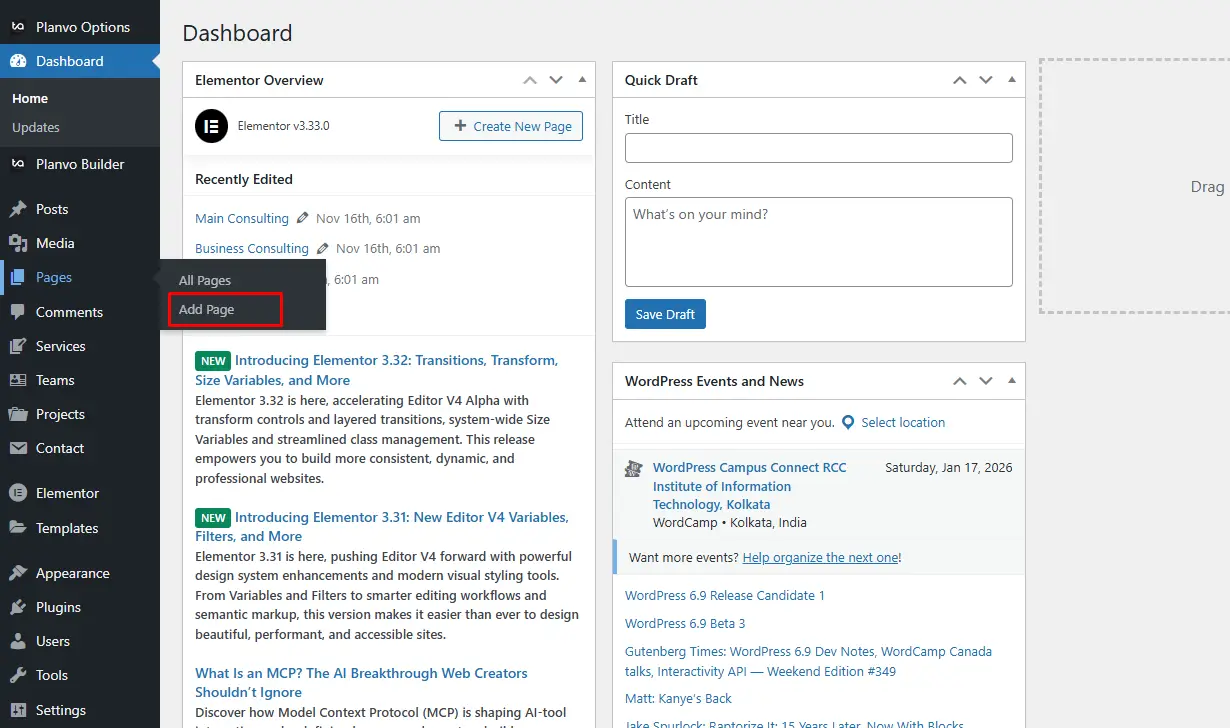Choose Add Page in Pages submenu
This screenshot has width=1230, height=728.
pos(206,309)
